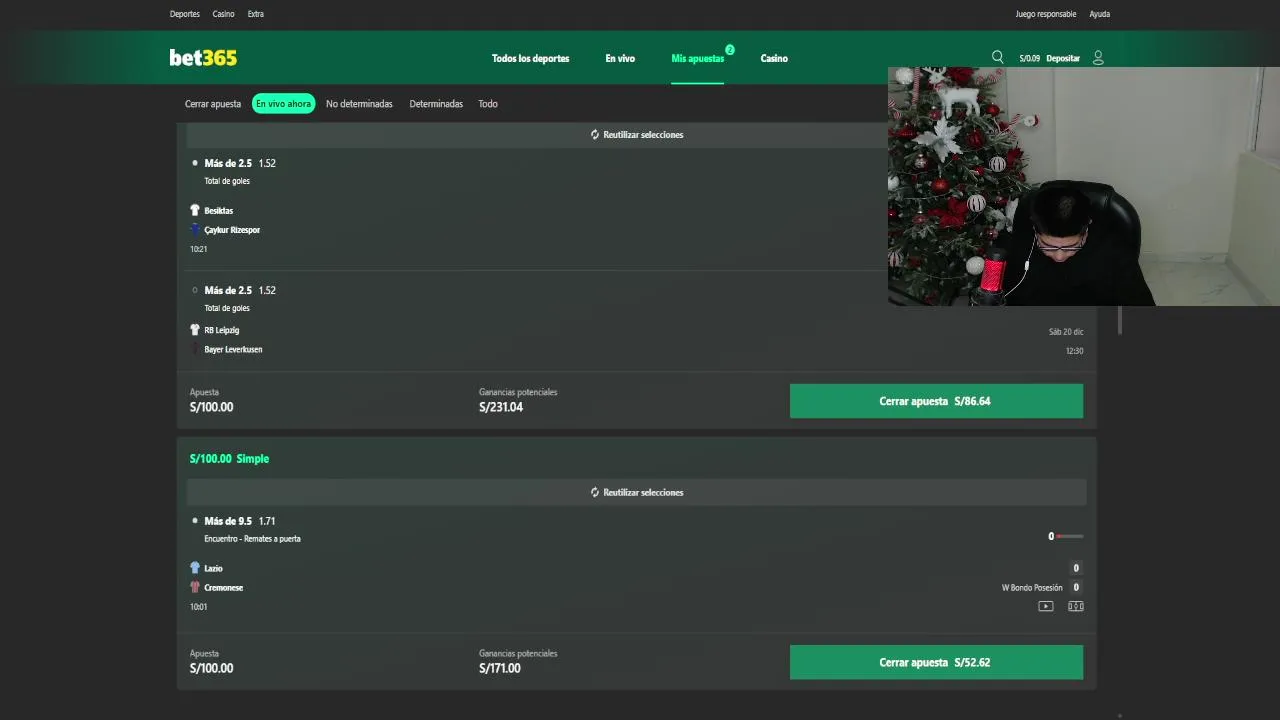The height and width of the screenshot is (720, 1280).
Task: Click the Ganancias potenciales S/171.00 value
Action: pyautogui.click(x=500, y=668)
